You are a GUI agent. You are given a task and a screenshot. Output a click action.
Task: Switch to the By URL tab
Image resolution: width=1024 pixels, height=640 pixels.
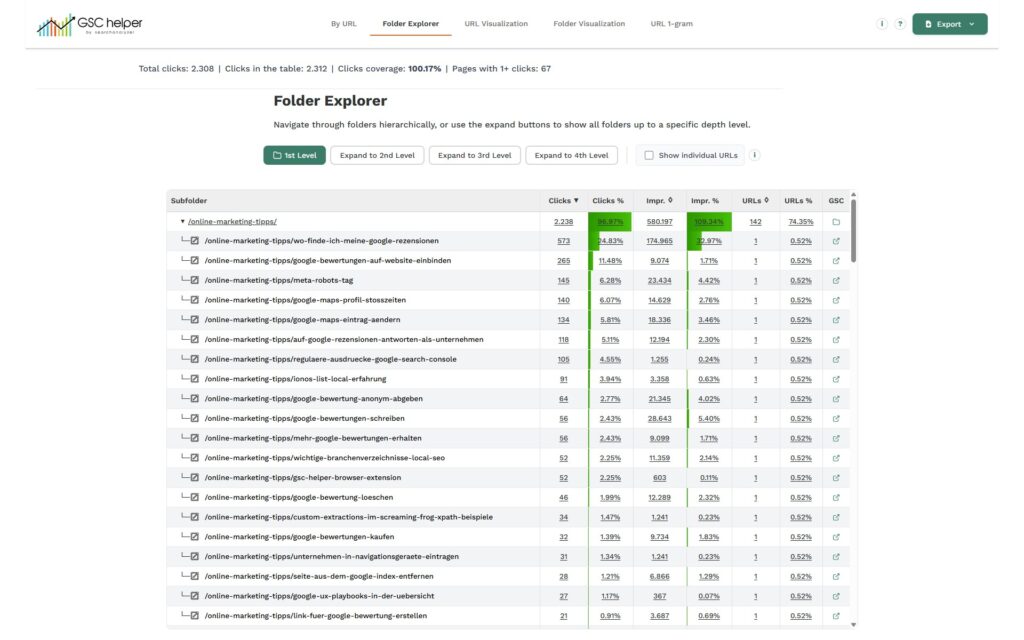[344, 24]
